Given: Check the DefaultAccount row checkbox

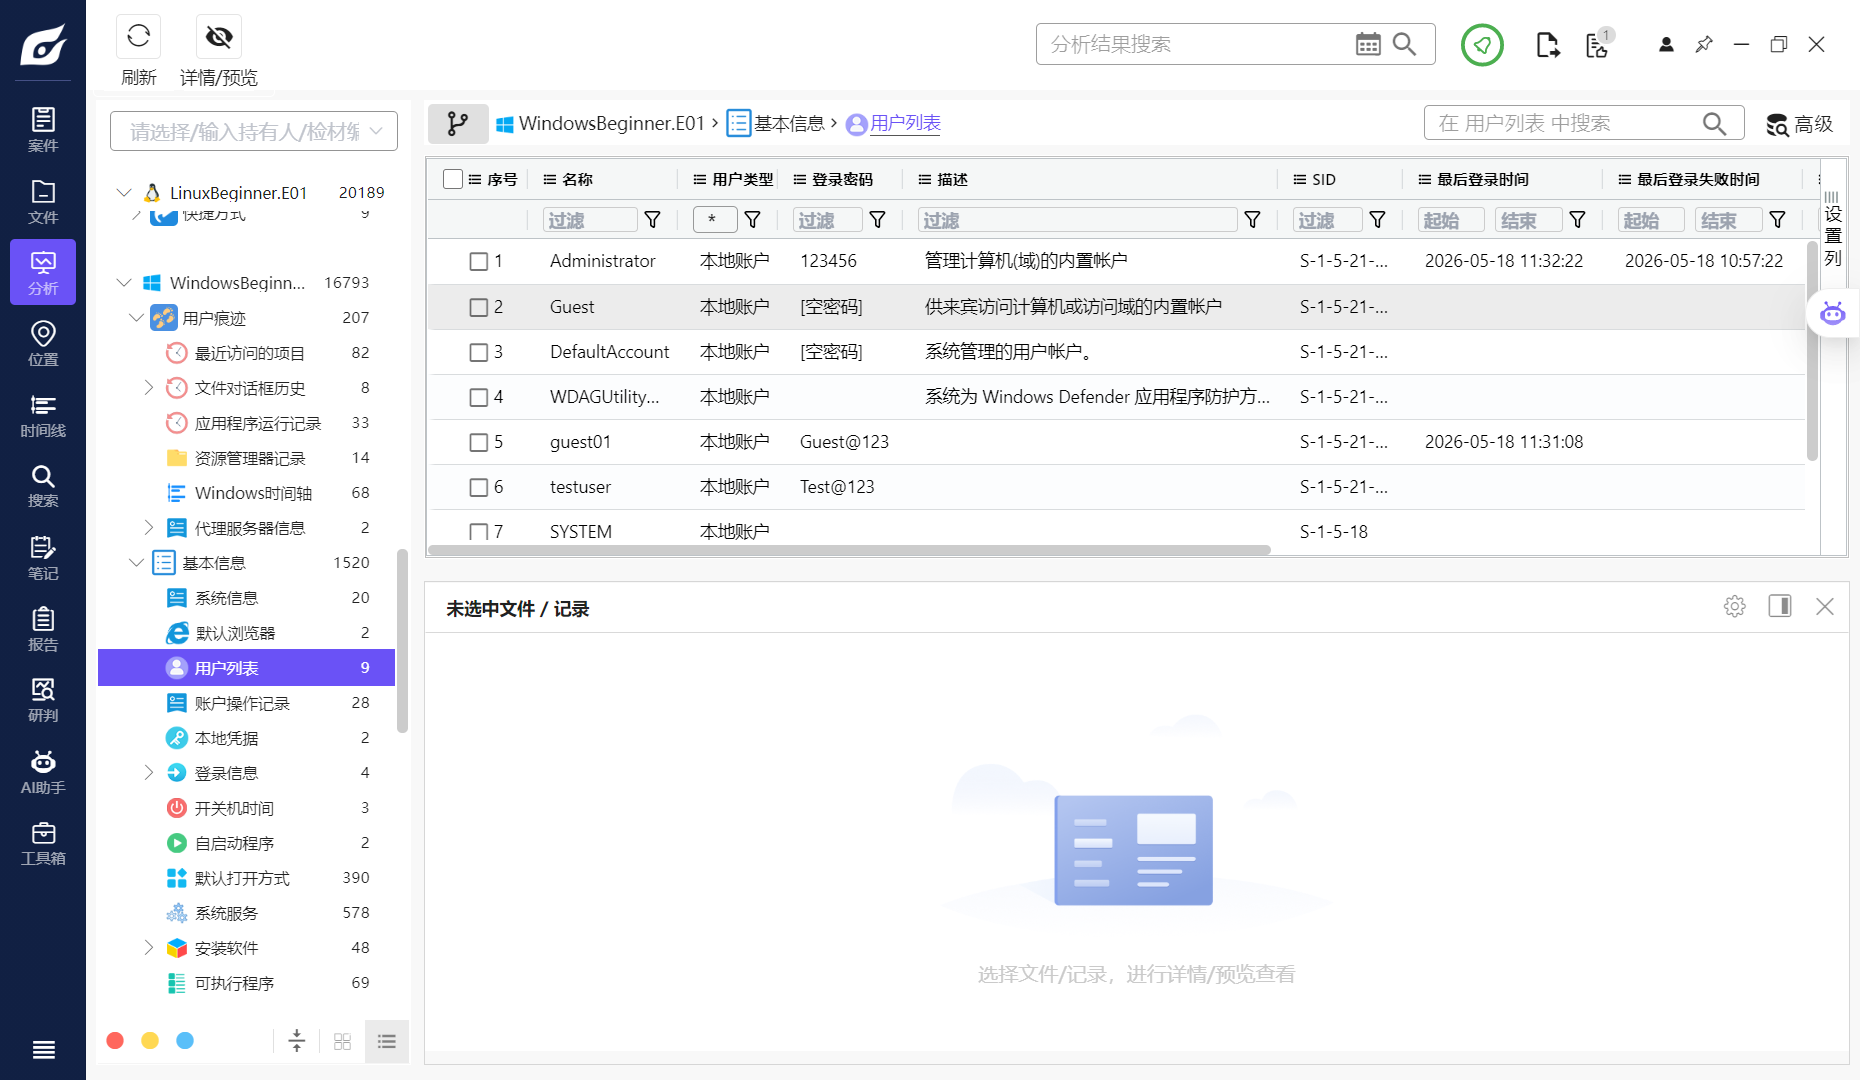Looking at the screenshot, I should pyautogui.click(x=479, y=352).
